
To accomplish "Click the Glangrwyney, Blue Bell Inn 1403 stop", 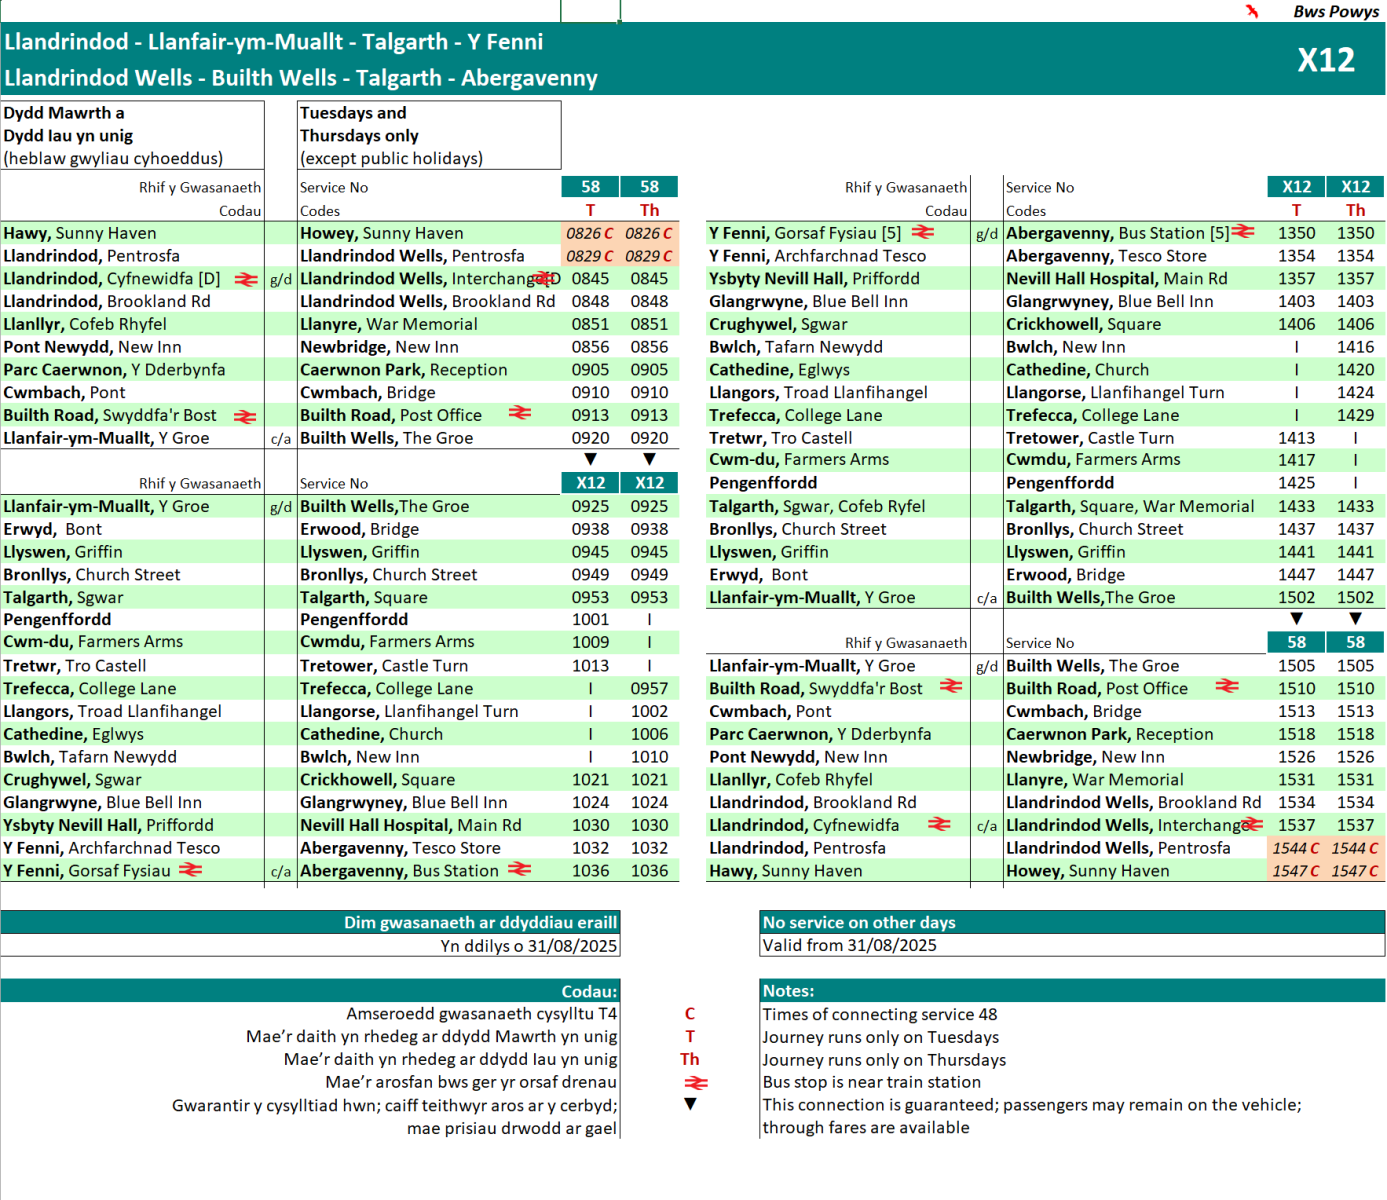I will (x=1109, y=302).
